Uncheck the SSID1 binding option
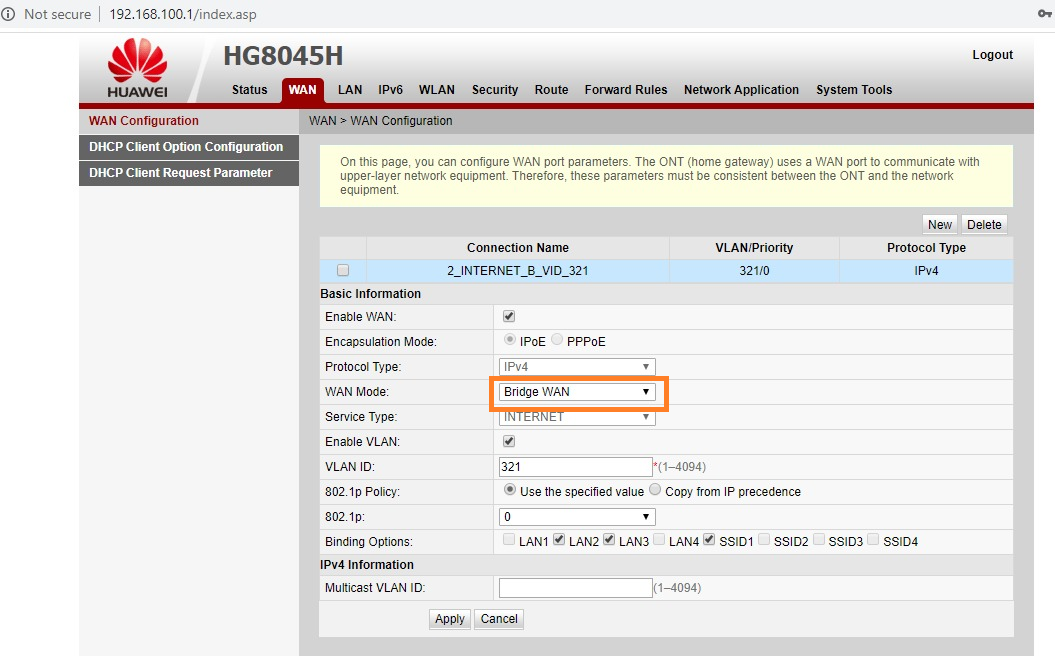This screenshot has height=656, width=1055. point(709,540)
